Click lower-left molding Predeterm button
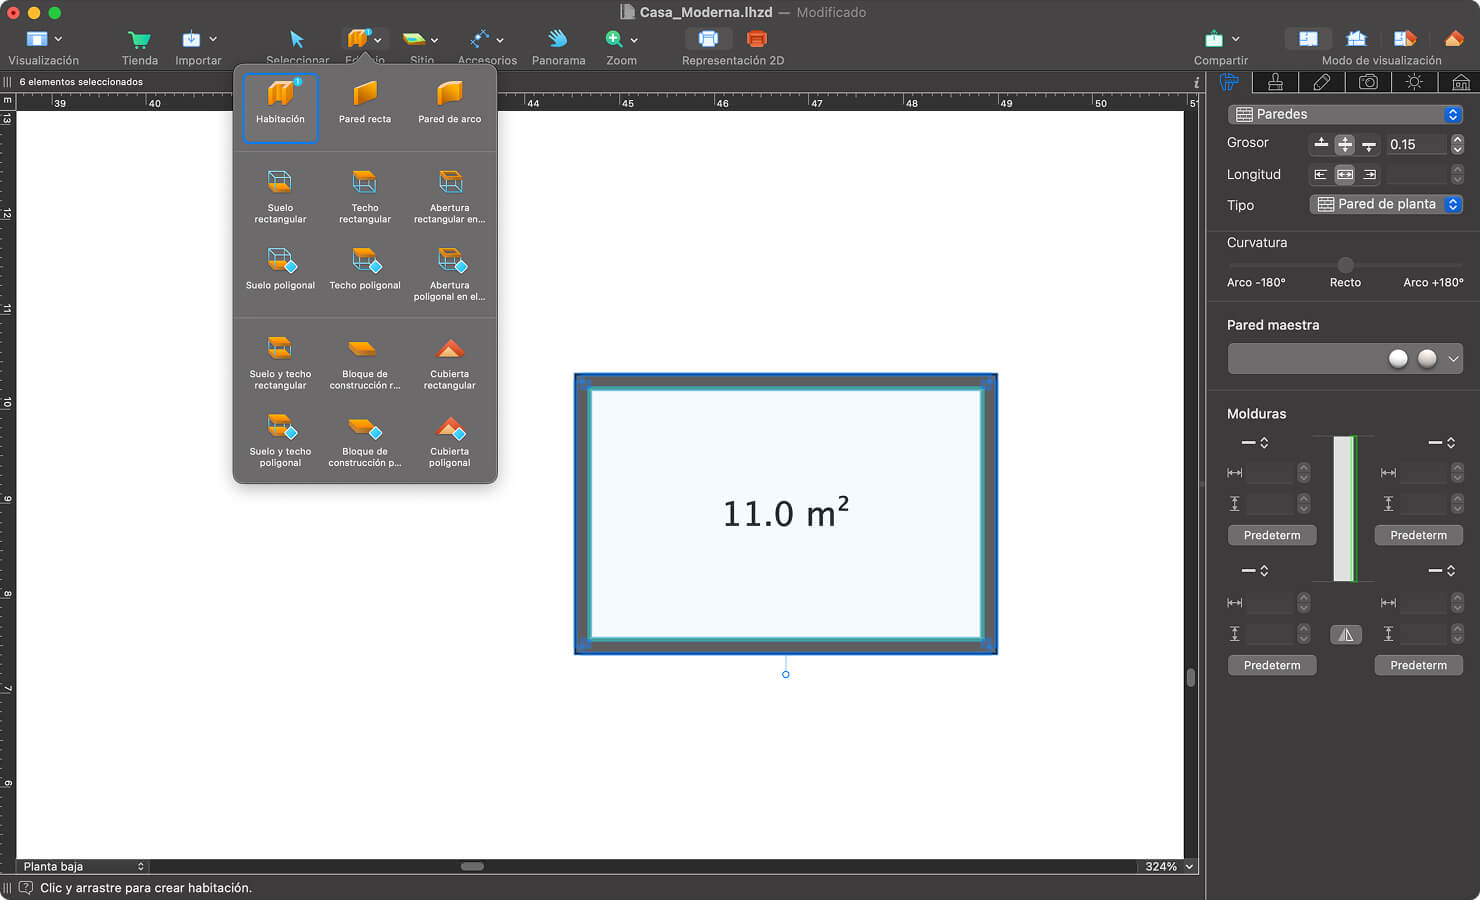The height and width of the screenshot is (900, 1480). 1272,665
